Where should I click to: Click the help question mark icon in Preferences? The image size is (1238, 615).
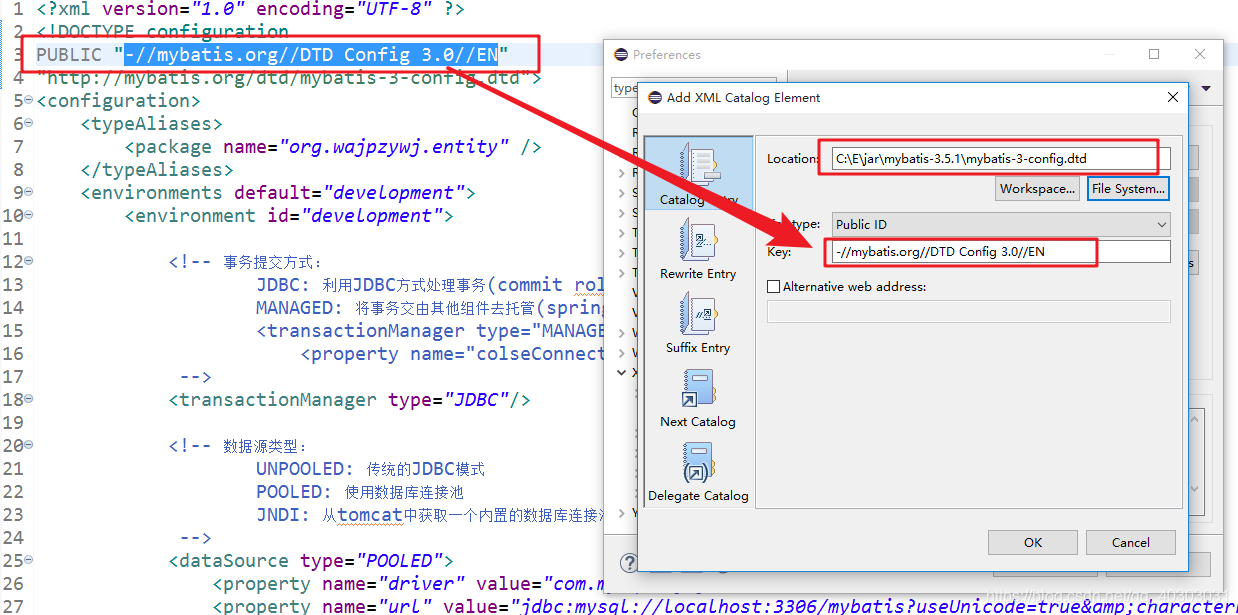point(628,563)
